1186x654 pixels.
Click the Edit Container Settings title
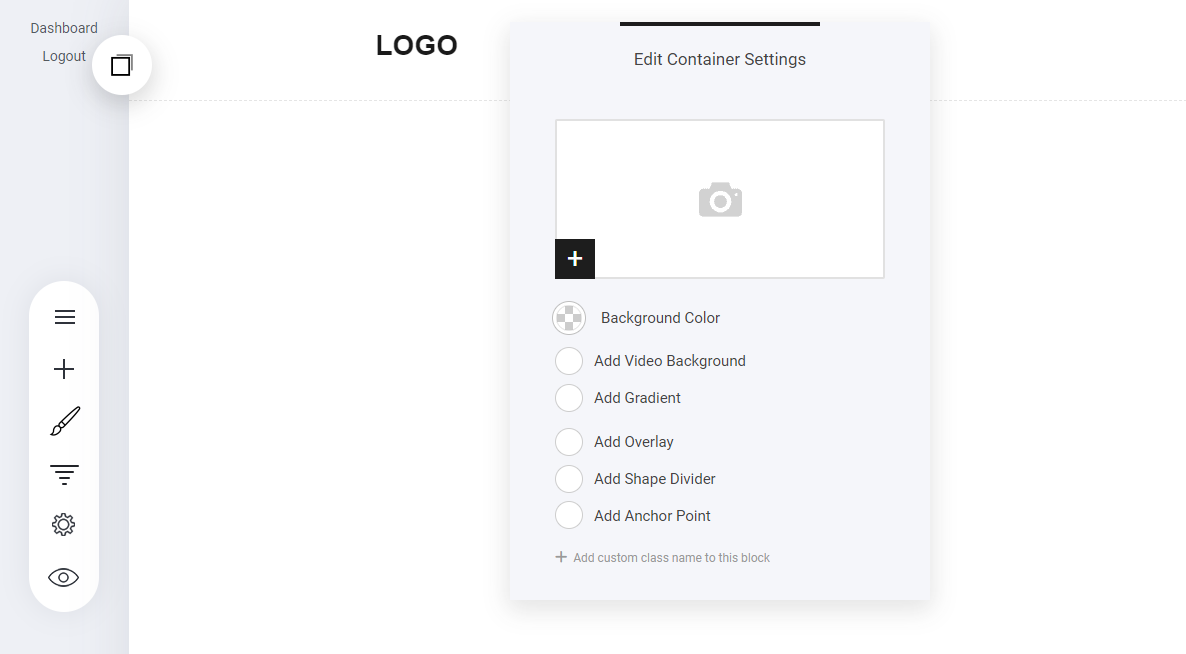point(720,59)
